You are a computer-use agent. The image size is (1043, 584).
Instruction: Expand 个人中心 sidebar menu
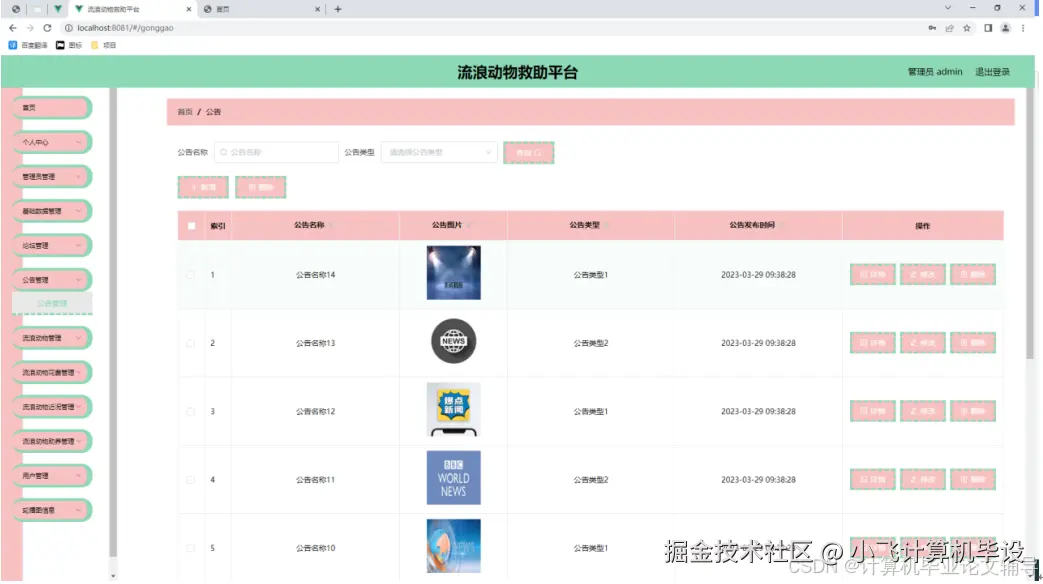click(x=52, y=142)
